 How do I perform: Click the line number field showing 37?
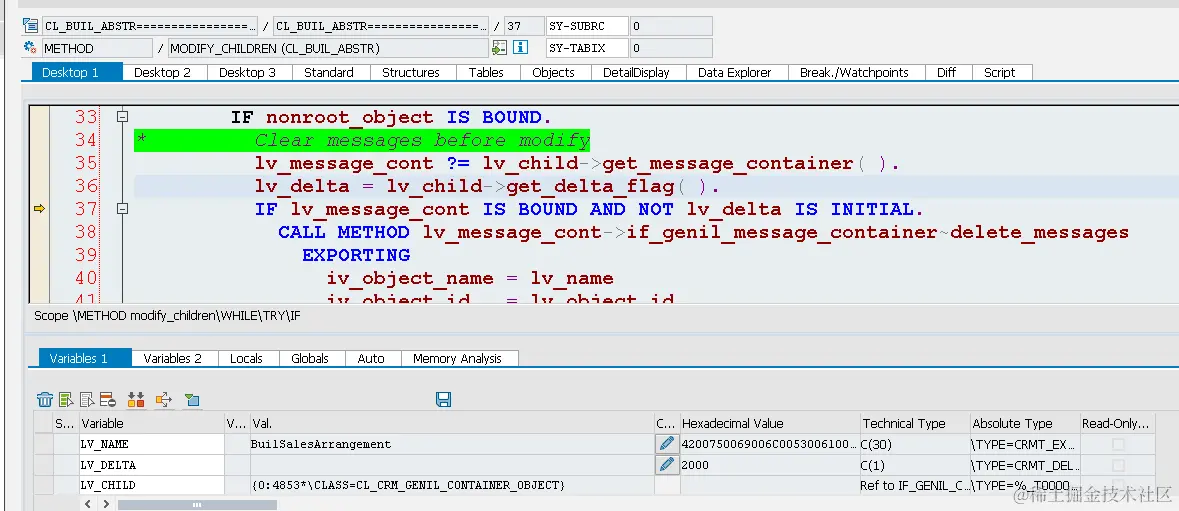point(524,26)
